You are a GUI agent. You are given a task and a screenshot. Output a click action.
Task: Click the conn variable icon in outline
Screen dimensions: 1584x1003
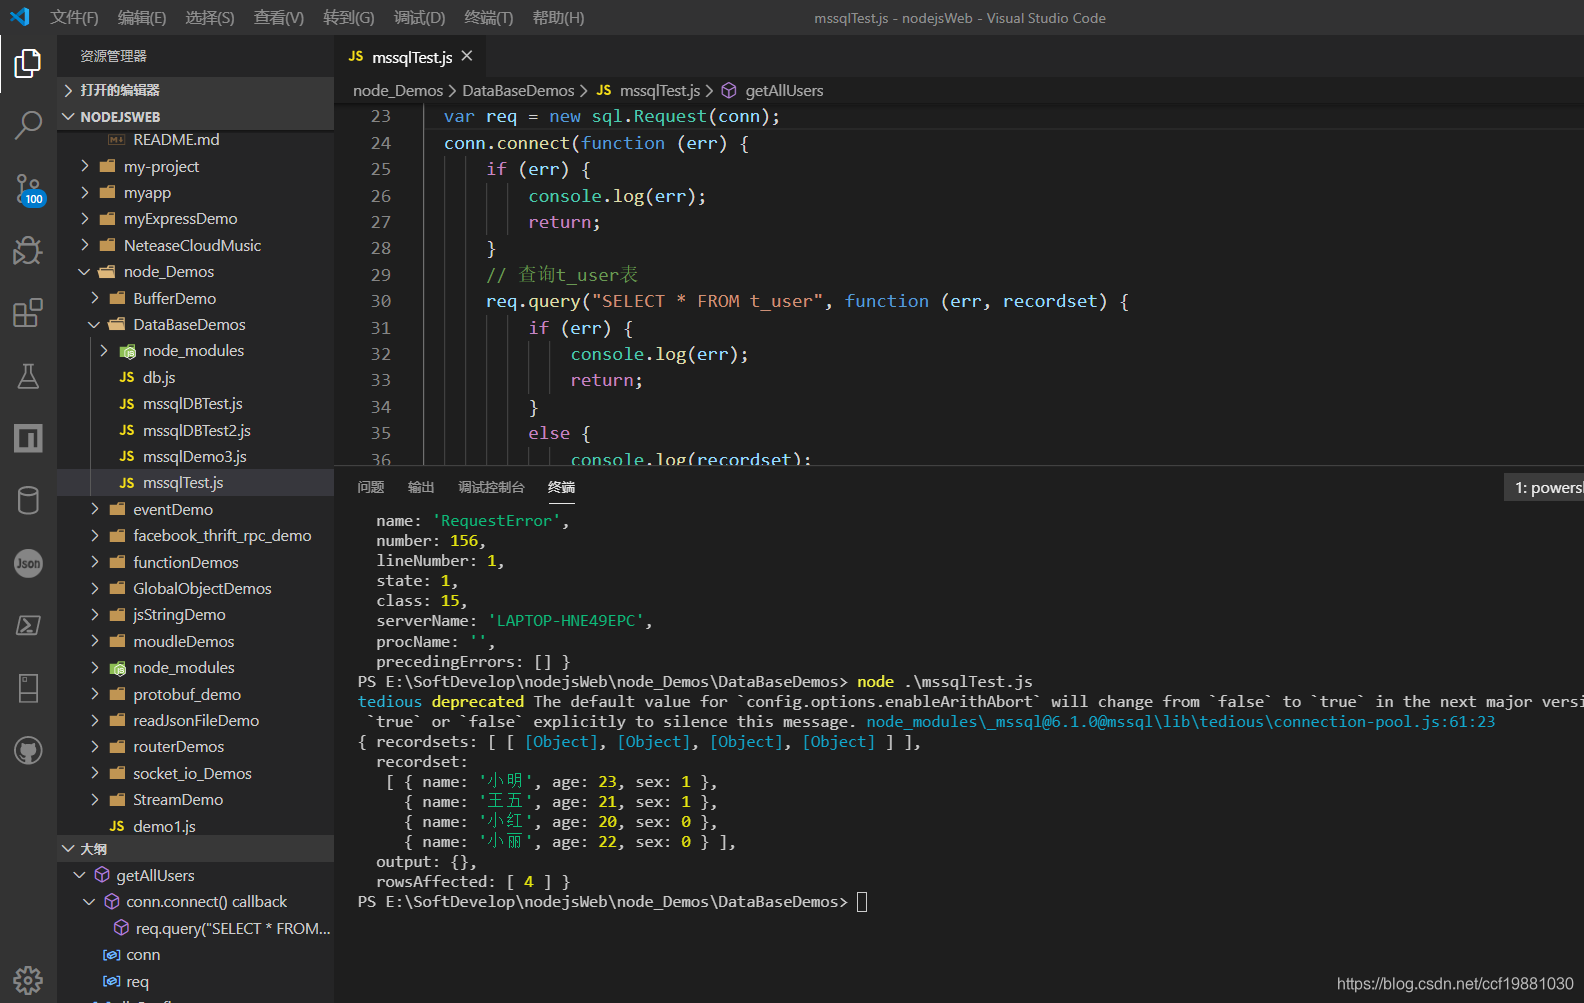[112, 955]
